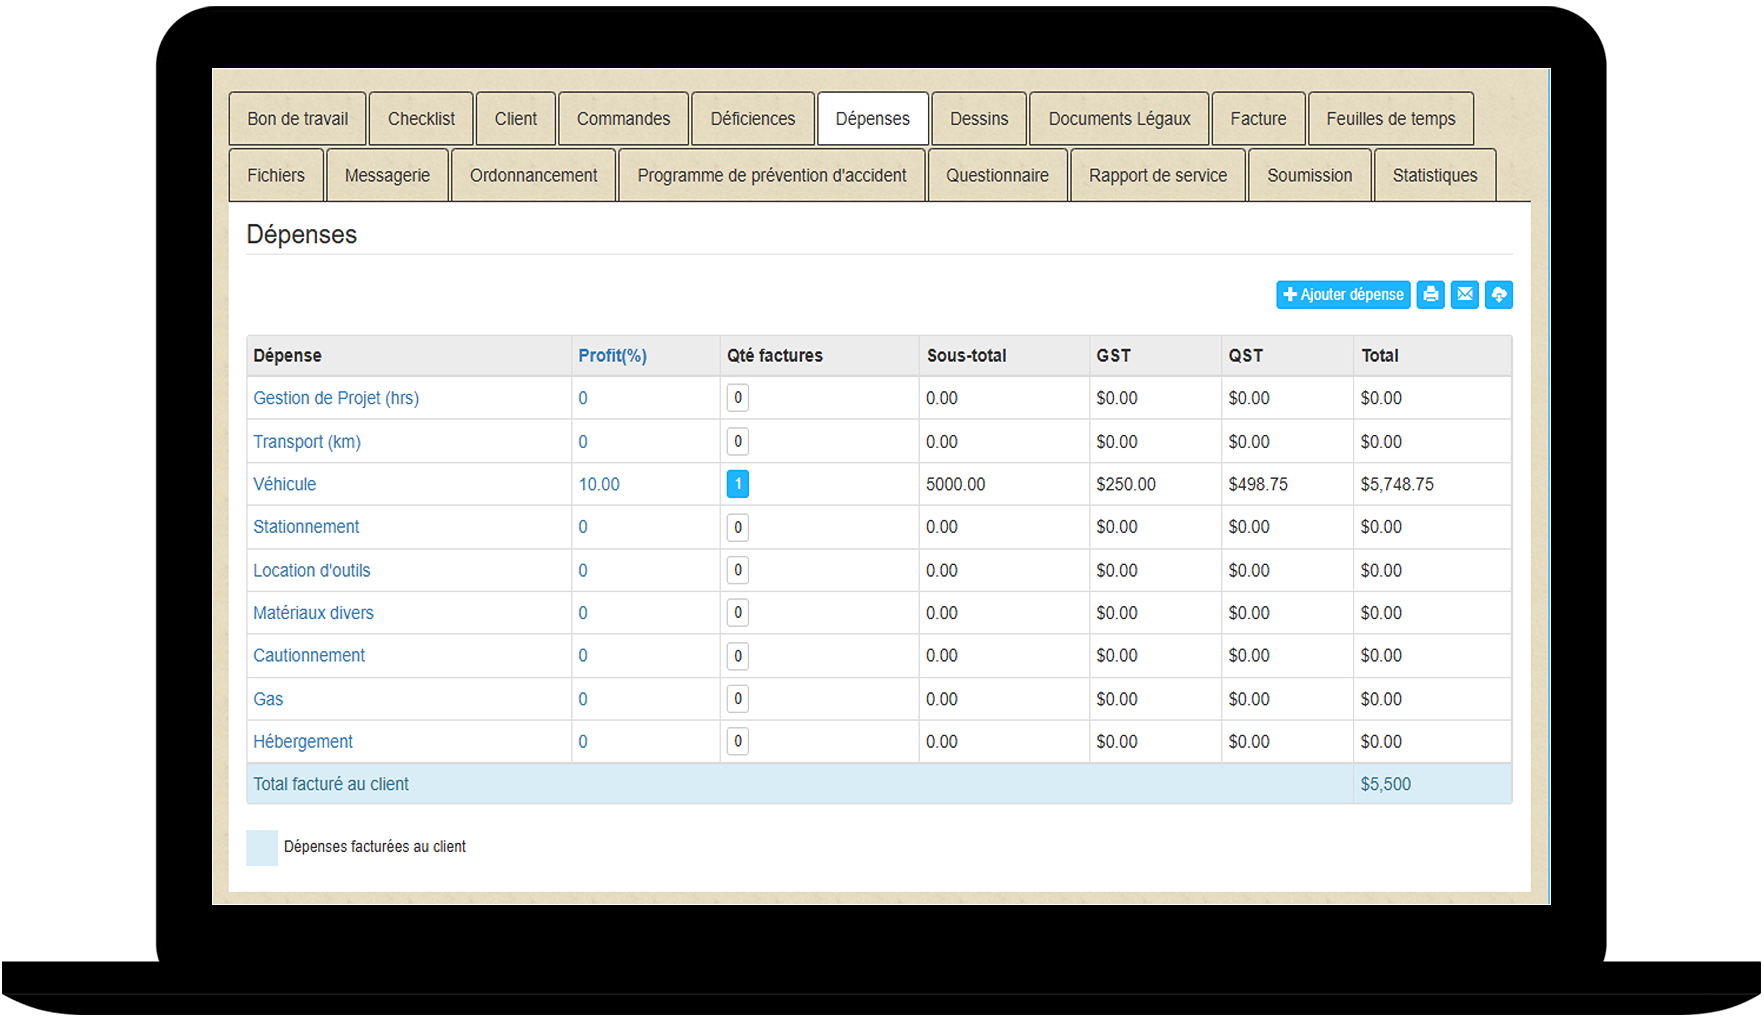Click the invoice count badge for Hébergement

click(737, 741)
